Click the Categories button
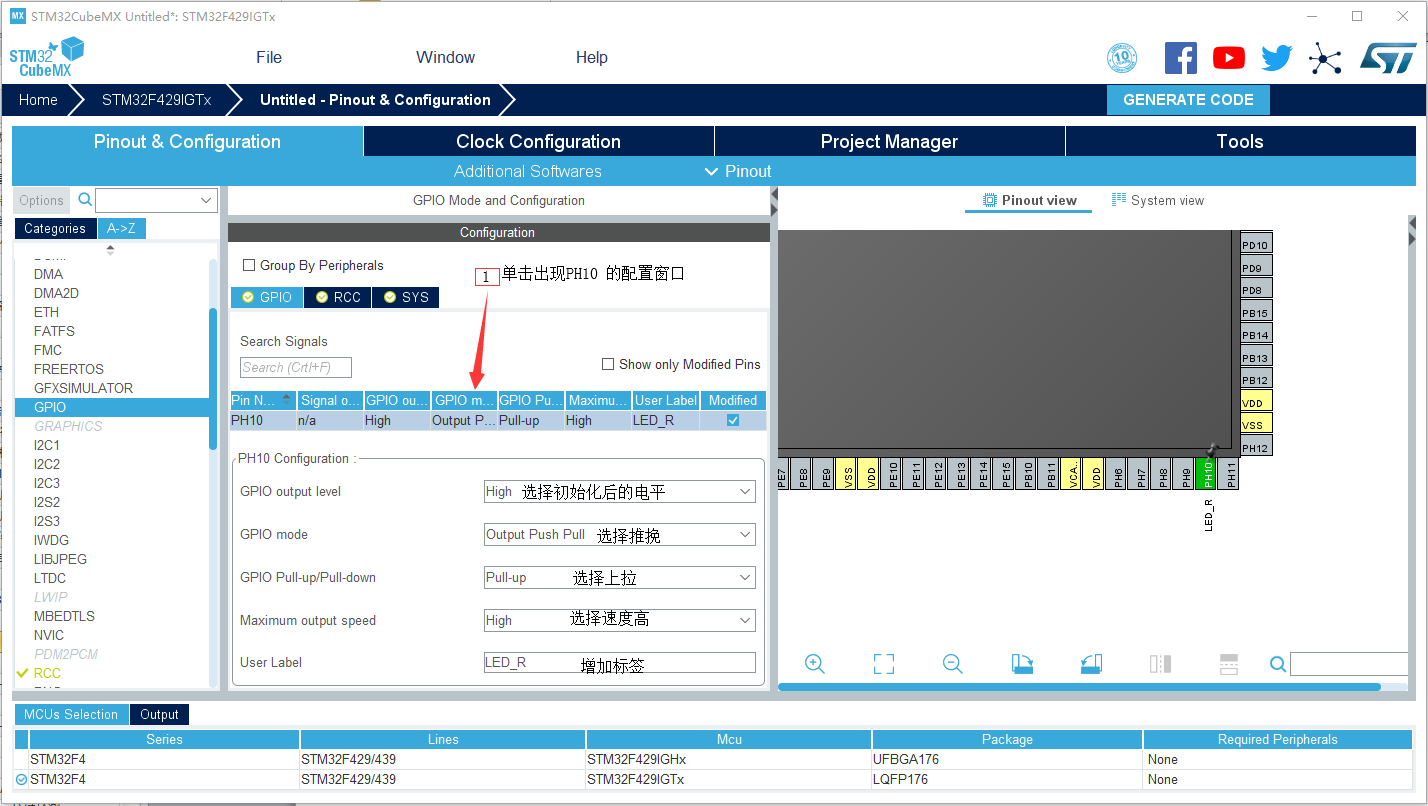Image resolution: width=1428 pixels, height=806 pixels. click(x=55, y=228)
